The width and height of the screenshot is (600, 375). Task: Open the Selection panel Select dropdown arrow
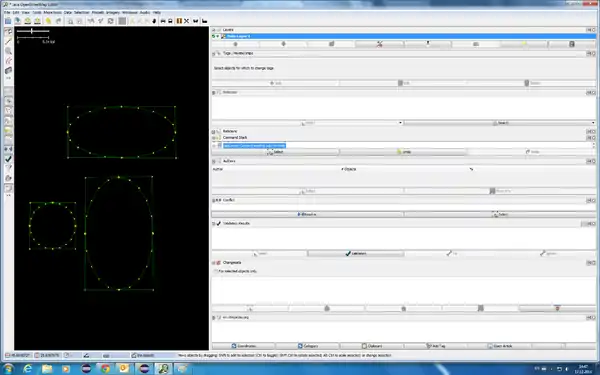pos(400,123)
